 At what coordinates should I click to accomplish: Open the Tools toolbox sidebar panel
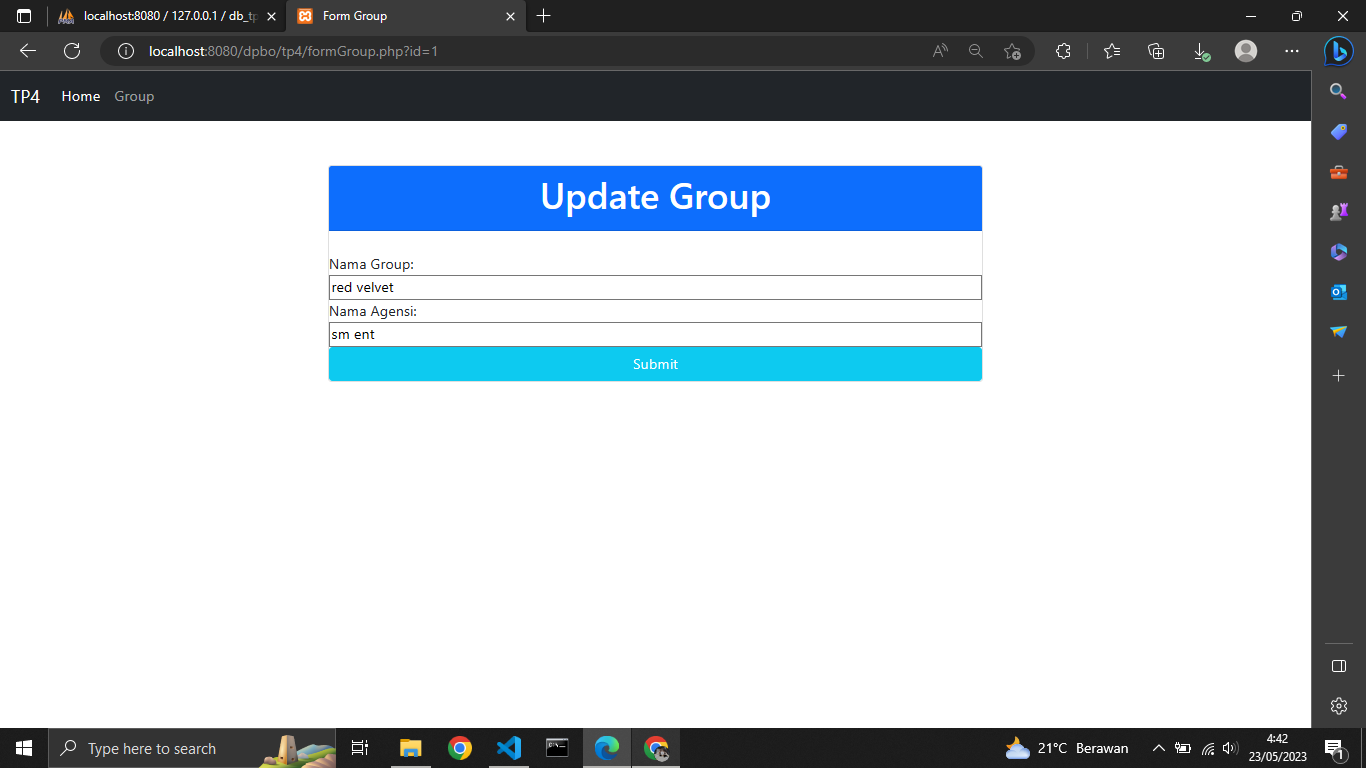[x=1338, y=171]
